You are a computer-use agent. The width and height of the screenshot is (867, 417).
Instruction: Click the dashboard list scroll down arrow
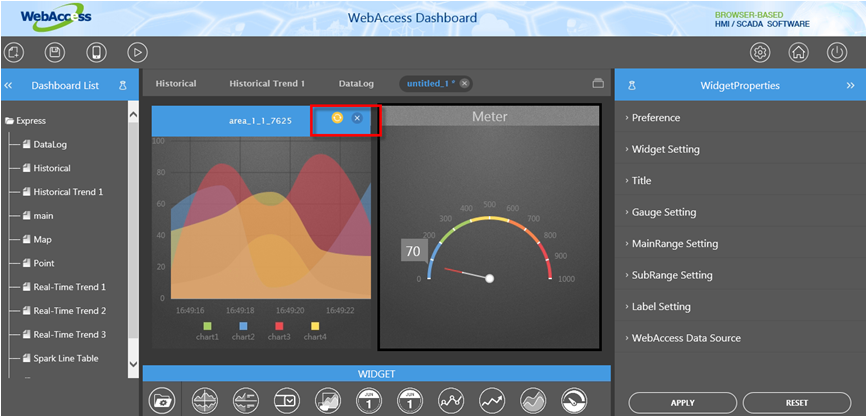tap(133, 364)
